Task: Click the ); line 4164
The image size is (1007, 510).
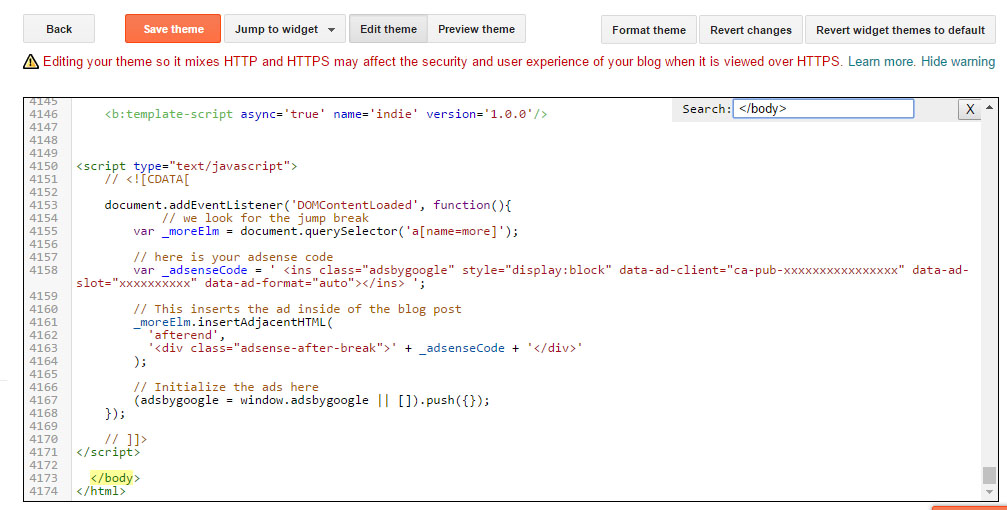Action: pos(140,361)
